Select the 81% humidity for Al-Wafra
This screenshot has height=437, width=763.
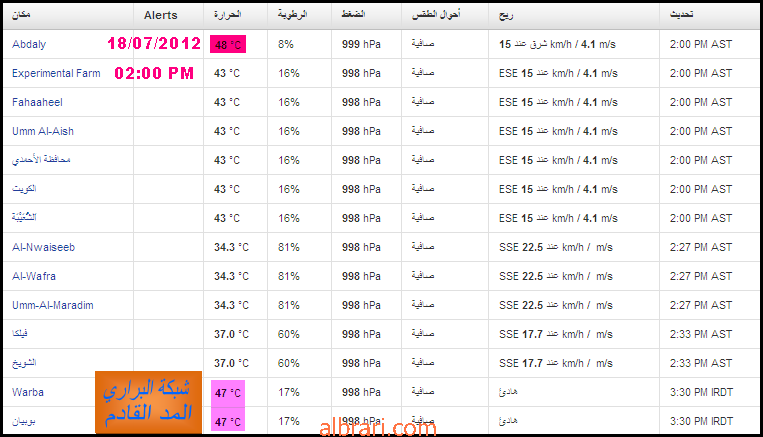tap(289, 276)
